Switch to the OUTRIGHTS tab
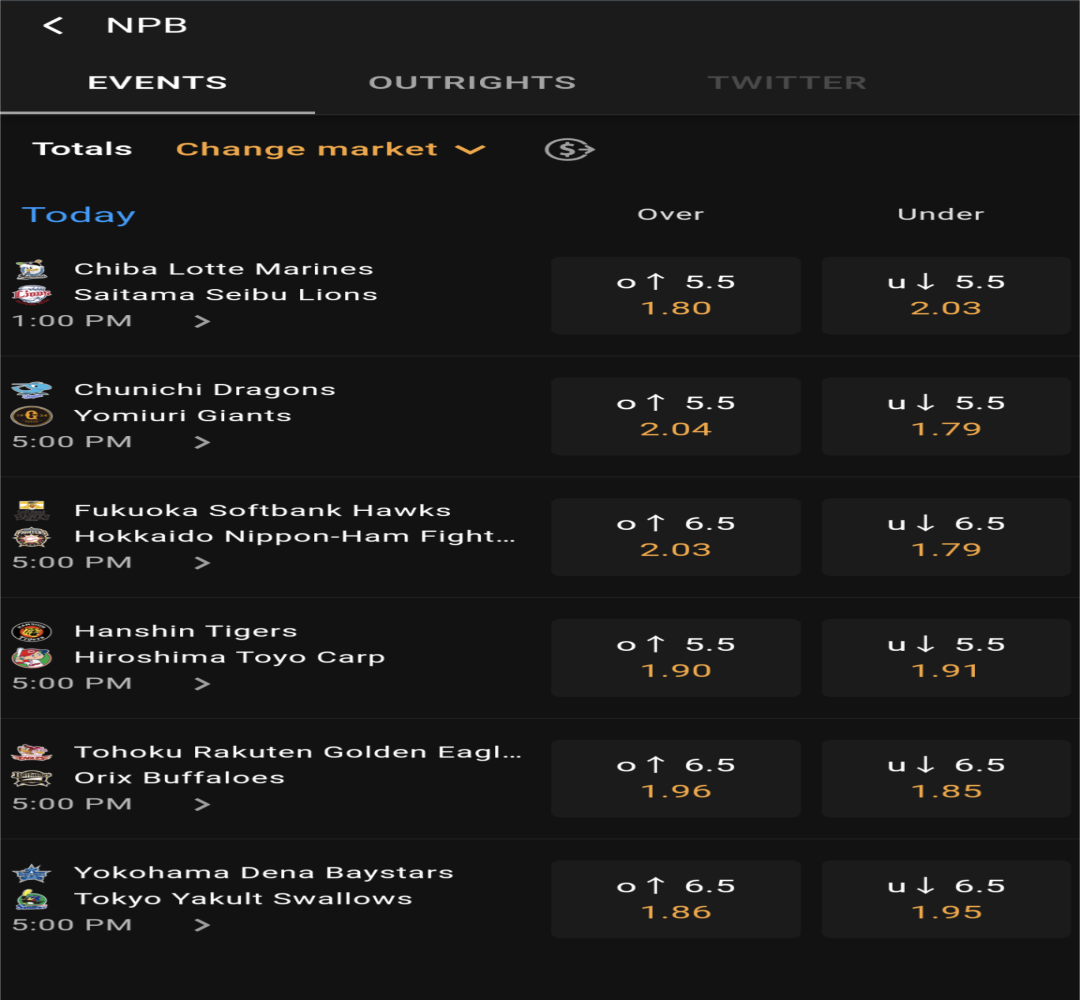Image resolution: width=1080 pixels, height=1000 pixels. pyautogui.click(x=472, y=83)
